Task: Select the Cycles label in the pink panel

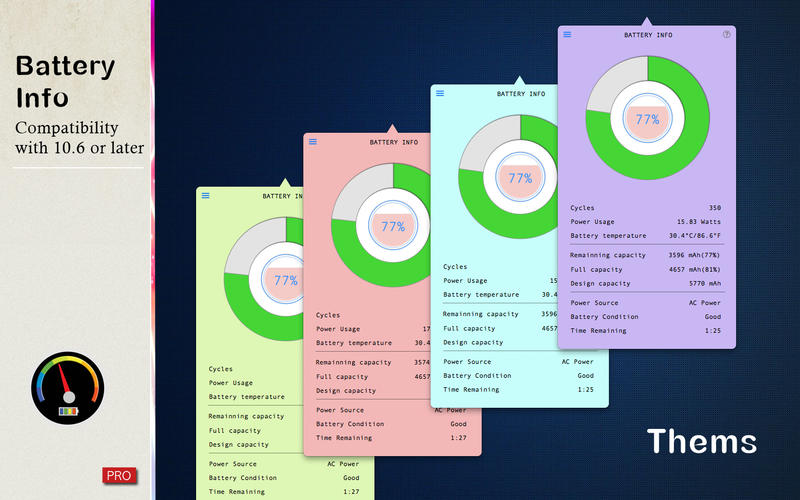Action: click(x=328, y=315)
